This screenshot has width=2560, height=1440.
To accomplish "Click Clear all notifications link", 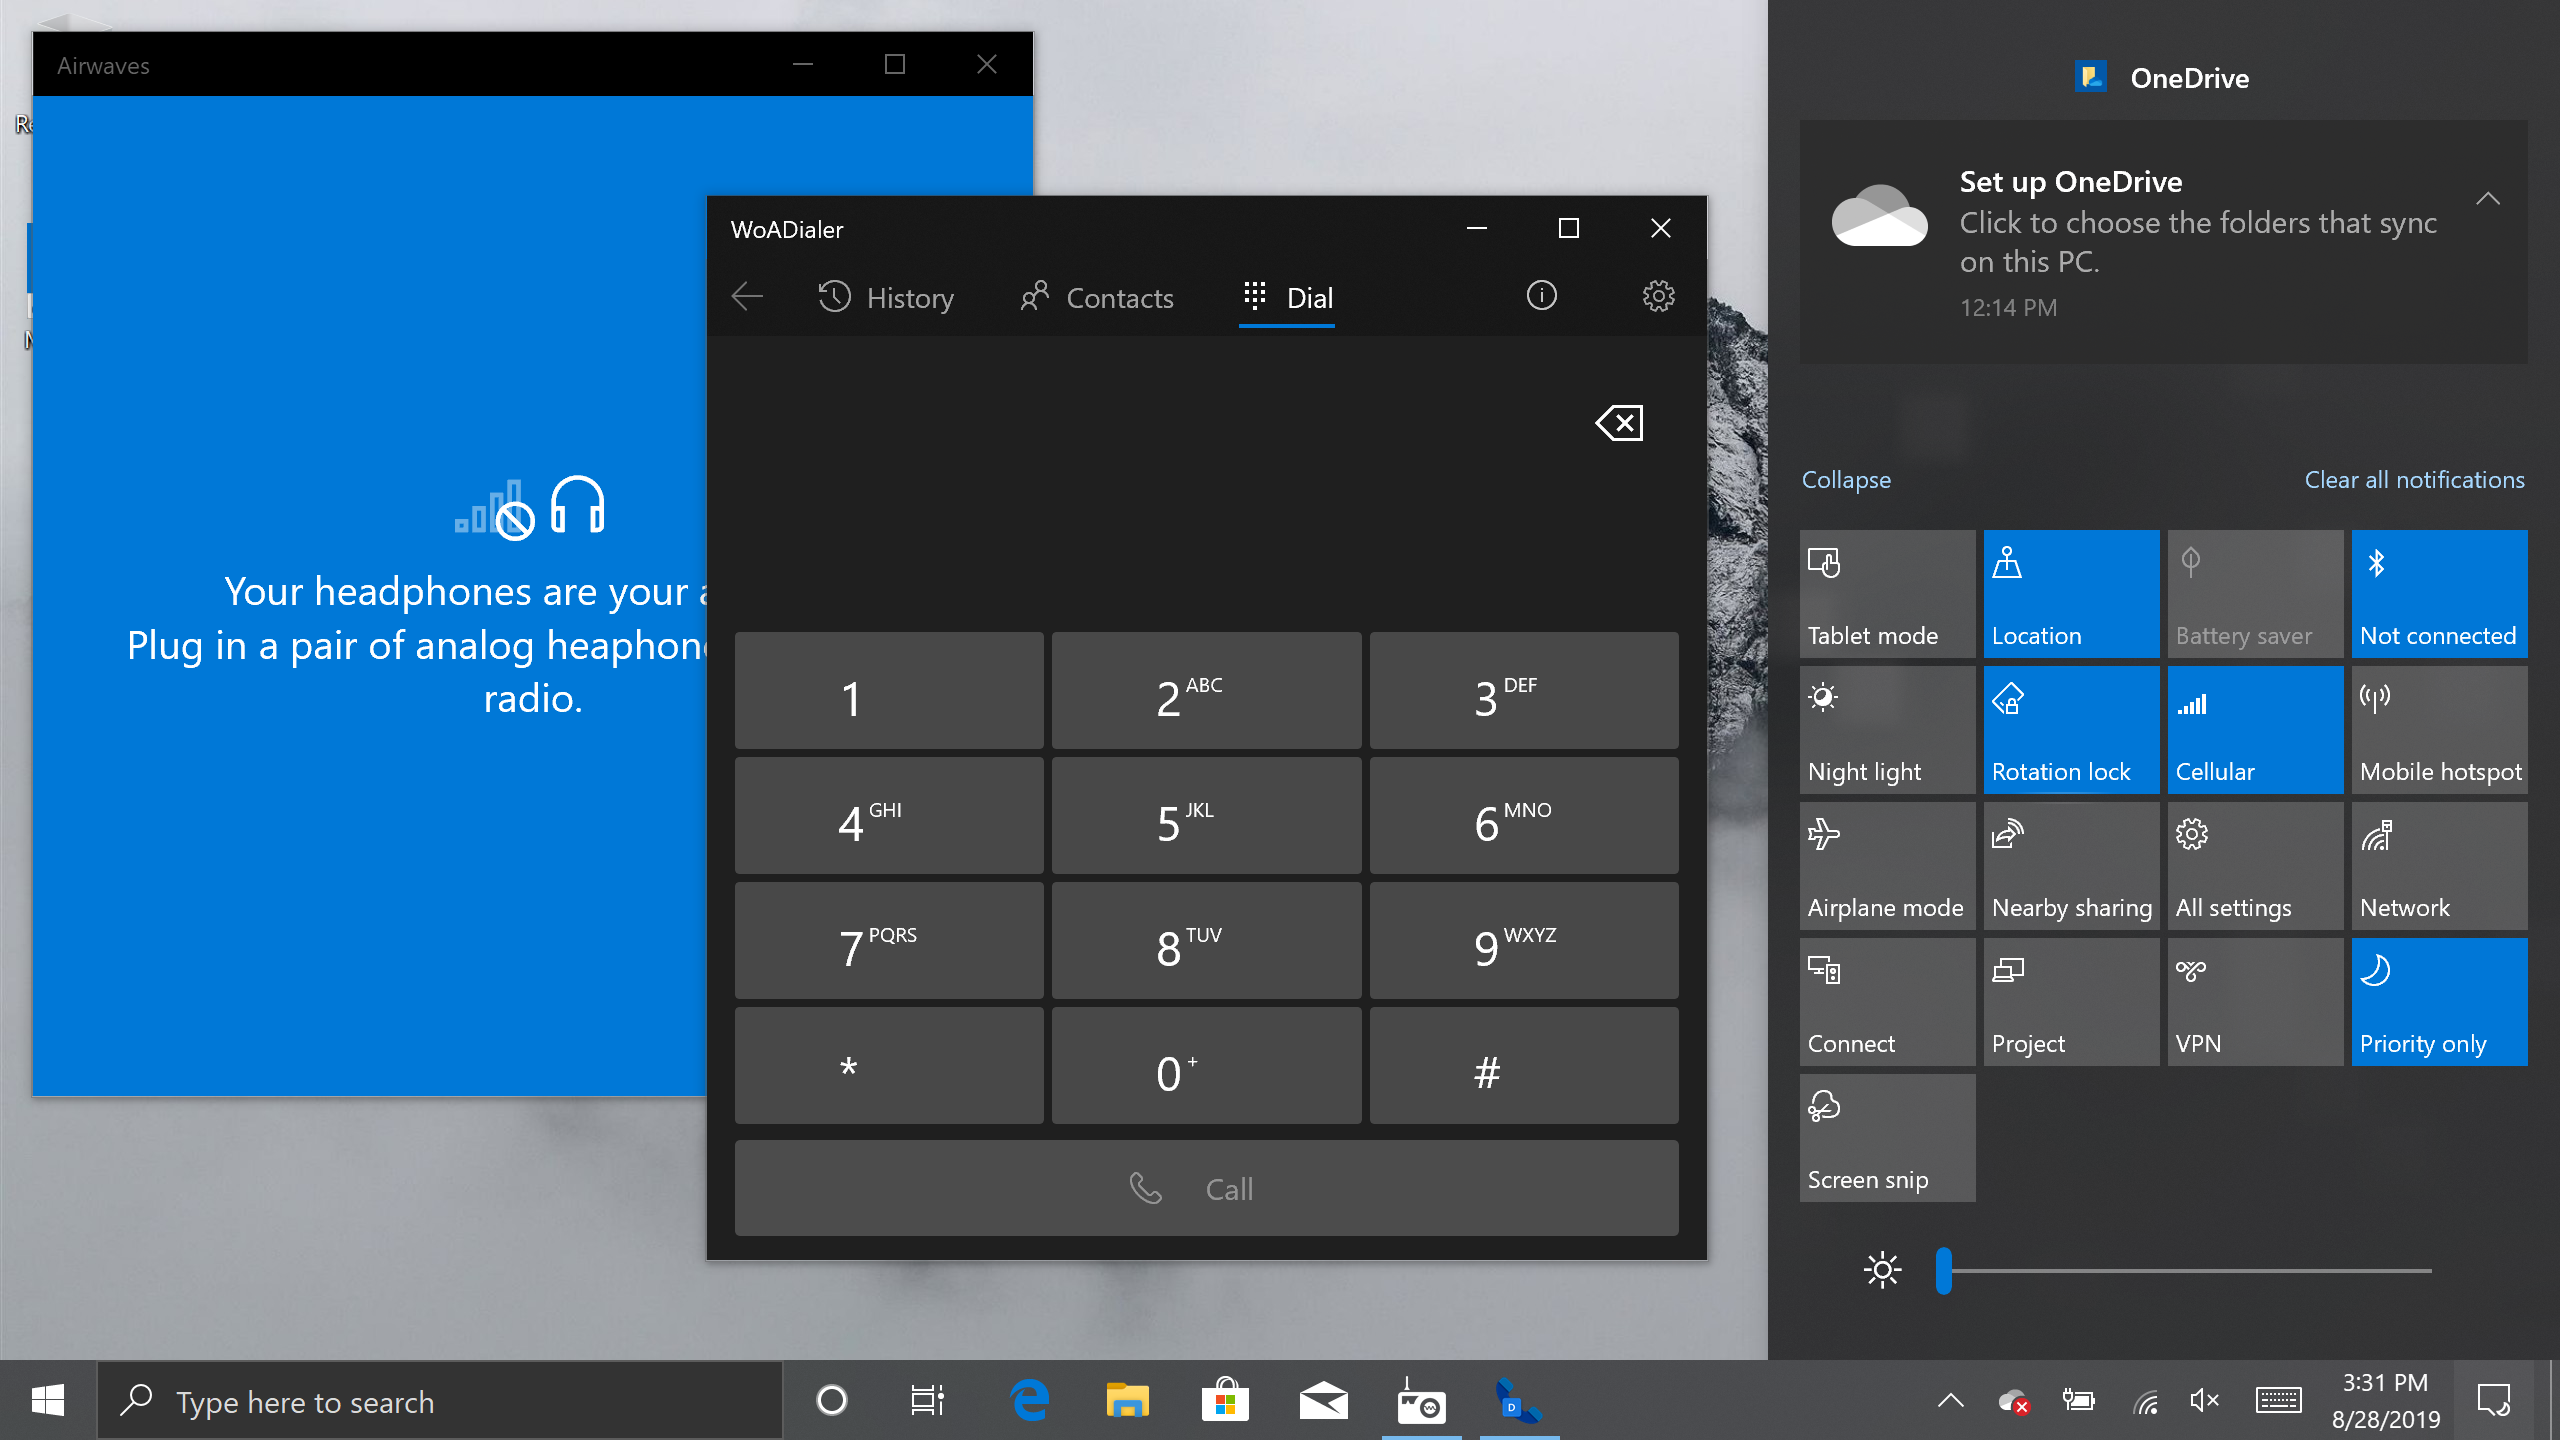I will point(2414,480).
